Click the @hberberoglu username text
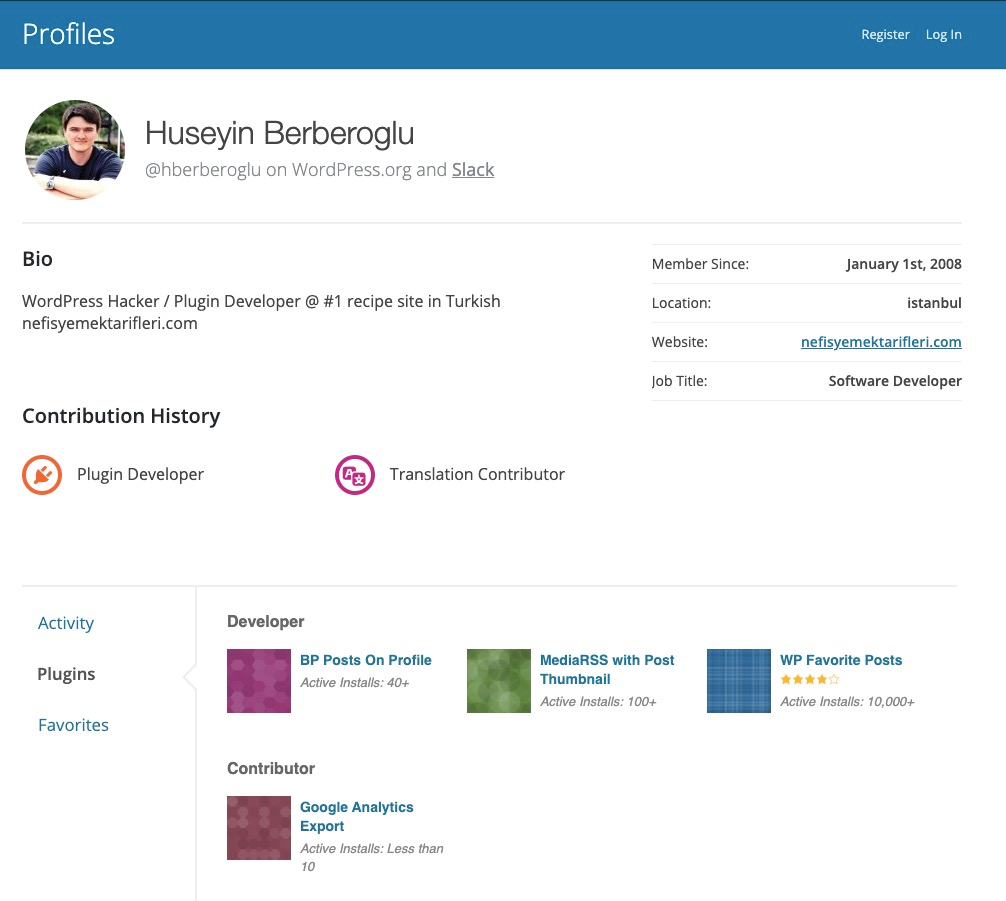 203,169
